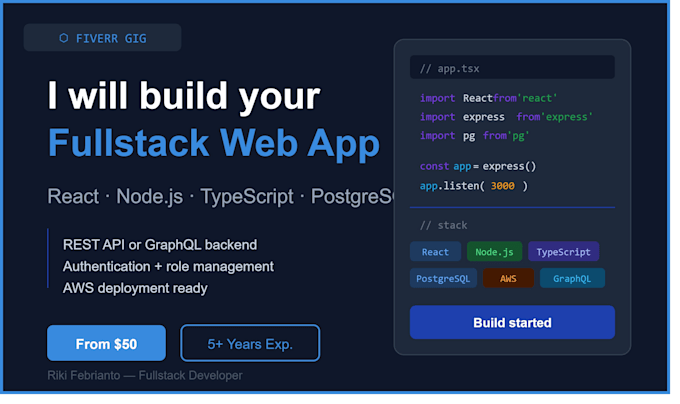
Task: Click the "I will build your" headline
Action: coord(184,96)
